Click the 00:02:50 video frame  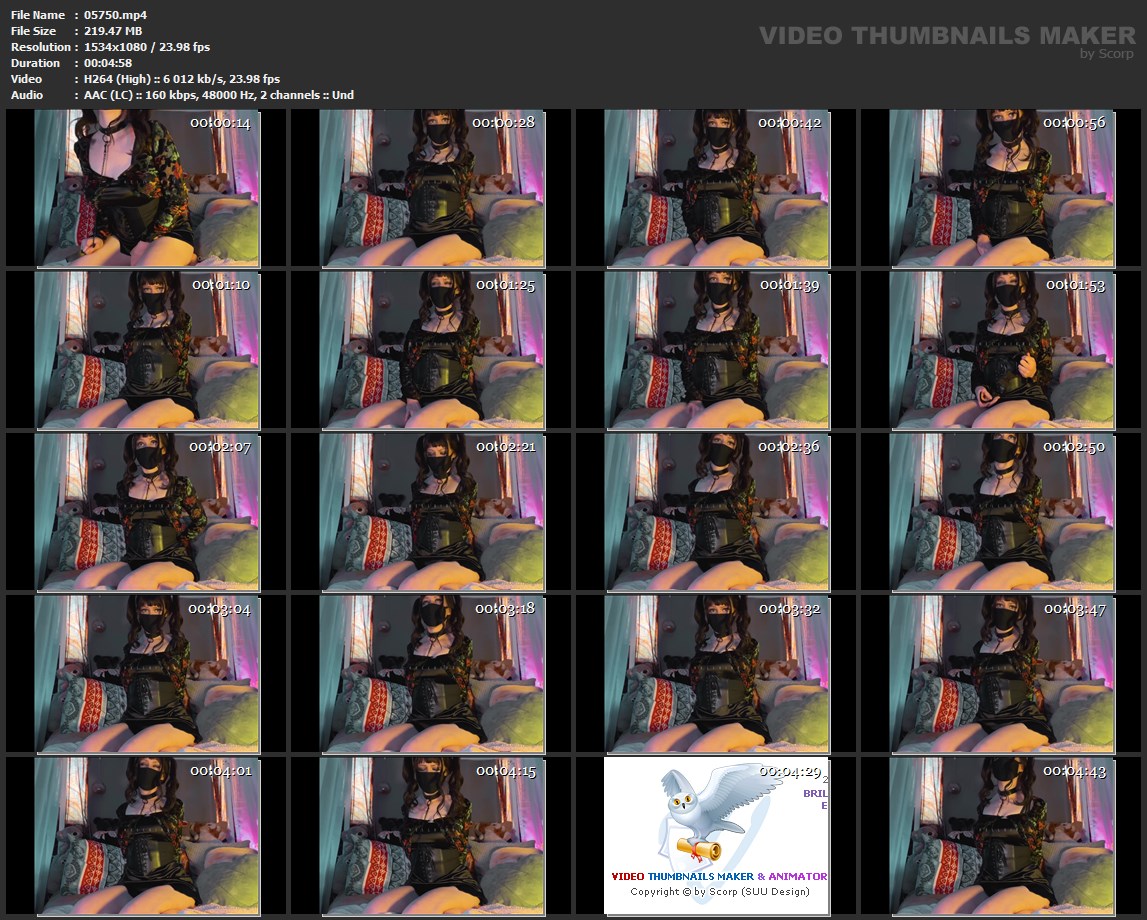click(1002, 512)
